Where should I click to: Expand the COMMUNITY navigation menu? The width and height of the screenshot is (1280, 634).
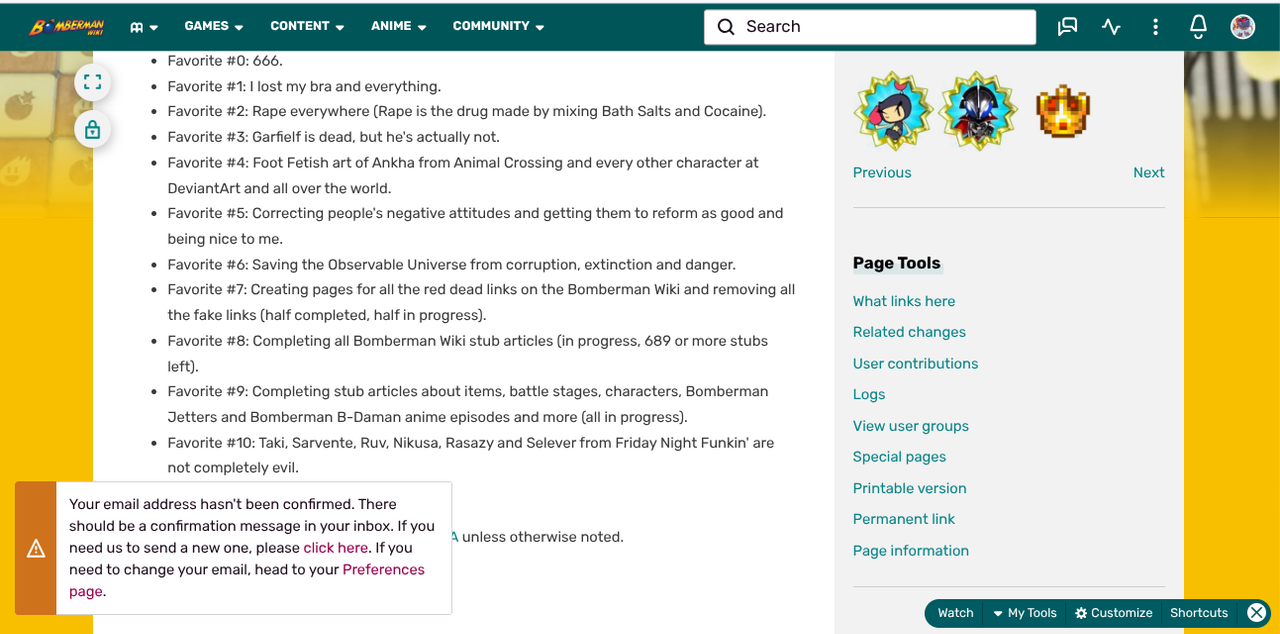(498, 26)
